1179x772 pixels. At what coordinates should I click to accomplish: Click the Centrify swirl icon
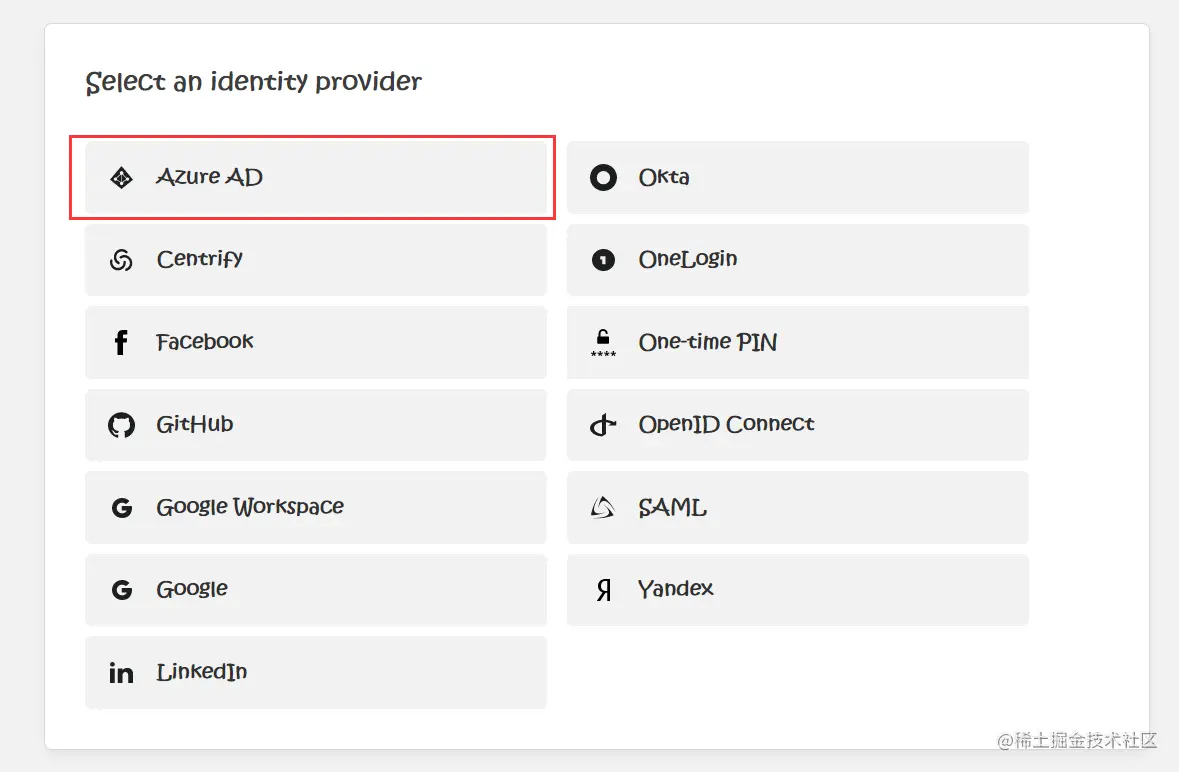click(x=121, y=260)
